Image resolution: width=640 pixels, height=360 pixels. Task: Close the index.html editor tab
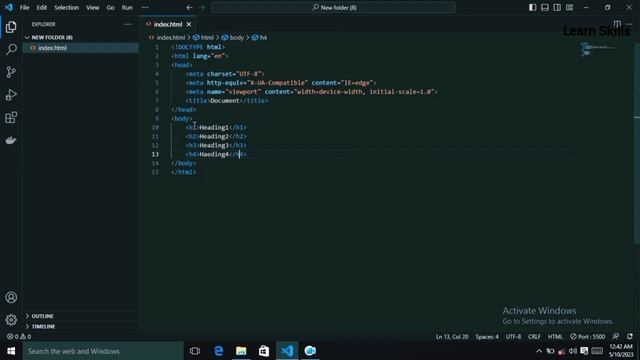tap(189, 24)
